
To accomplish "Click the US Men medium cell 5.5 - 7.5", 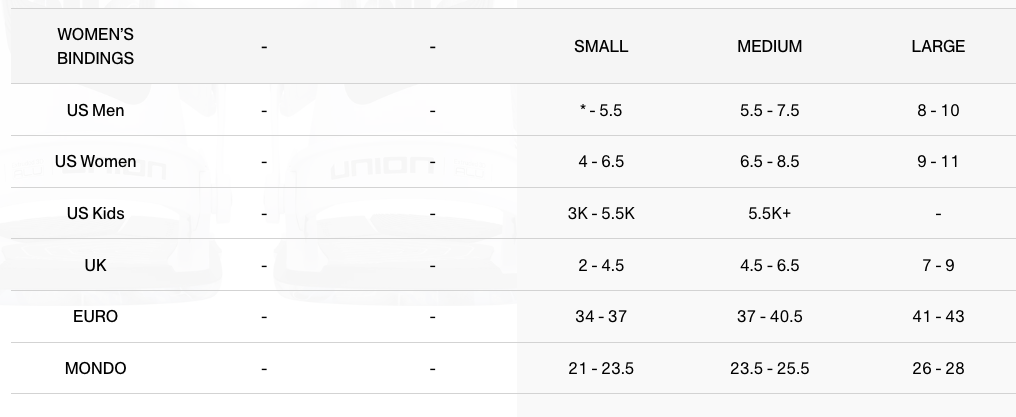I will click(769, 110).
